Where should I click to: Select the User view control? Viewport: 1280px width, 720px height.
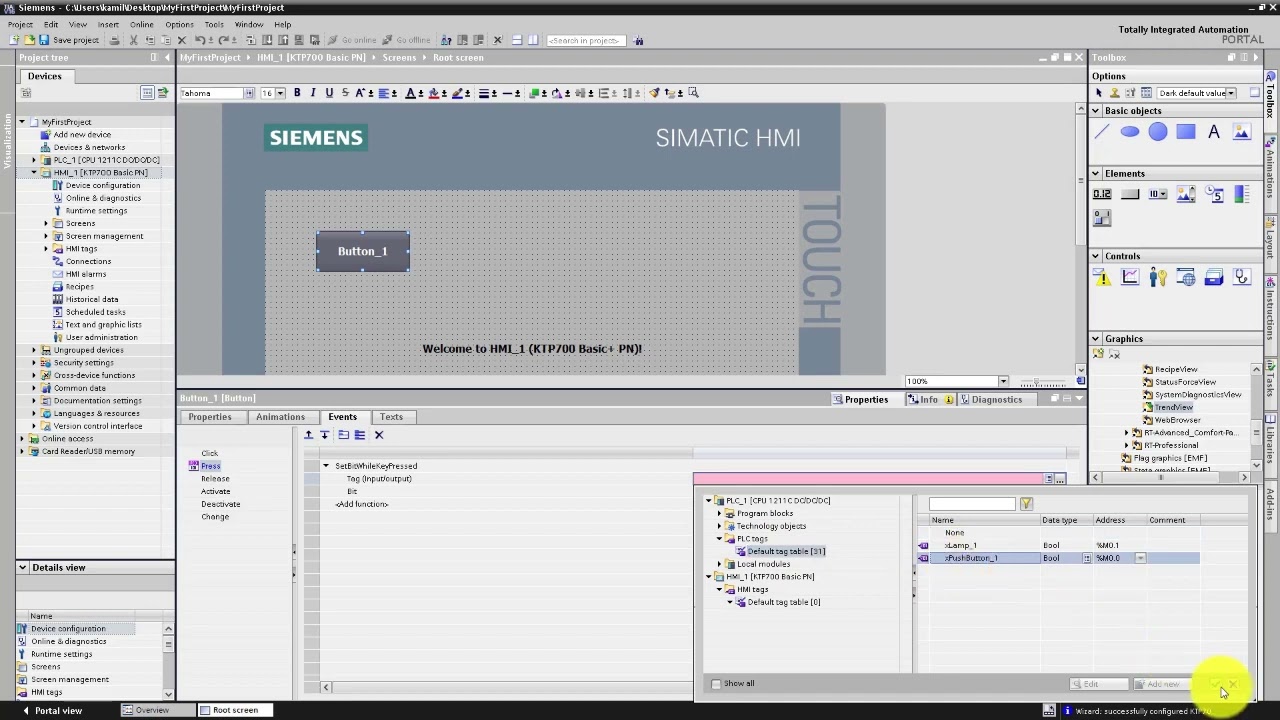pyautogui.click(x=1158, y=278)
